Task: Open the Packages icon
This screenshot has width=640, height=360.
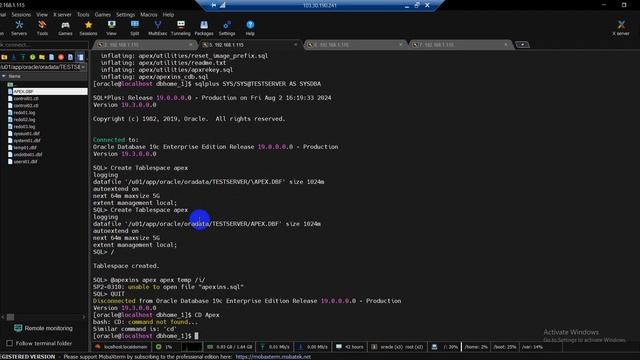Action: [x=204, y=28]
